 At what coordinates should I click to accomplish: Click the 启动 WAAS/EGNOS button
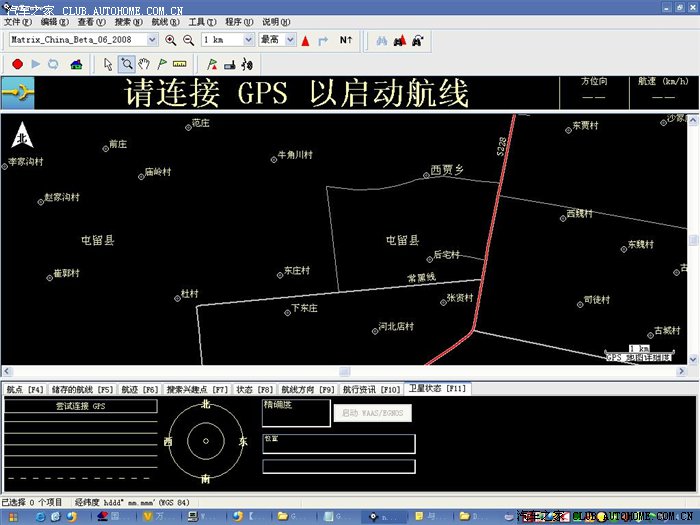coord(372,413)
